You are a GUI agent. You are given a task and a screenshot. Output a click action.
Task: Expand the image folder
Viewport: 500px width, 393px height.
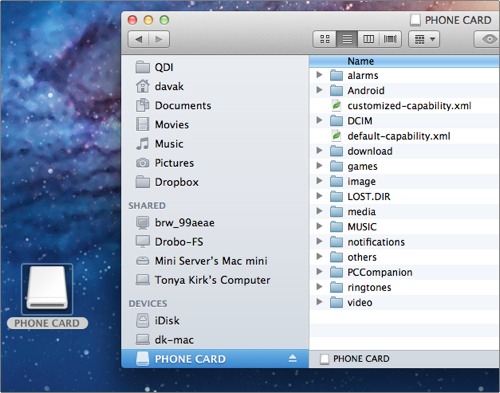(319, 181)
